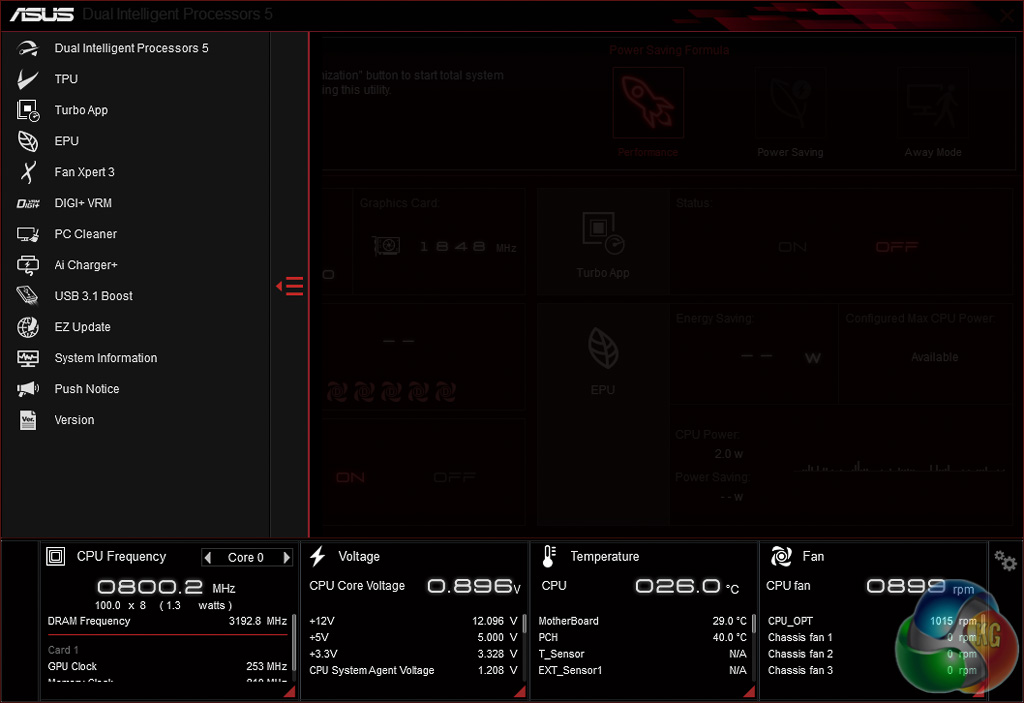
Task: Launch PC Cleaner icon
Action: [x=27, y=234]
